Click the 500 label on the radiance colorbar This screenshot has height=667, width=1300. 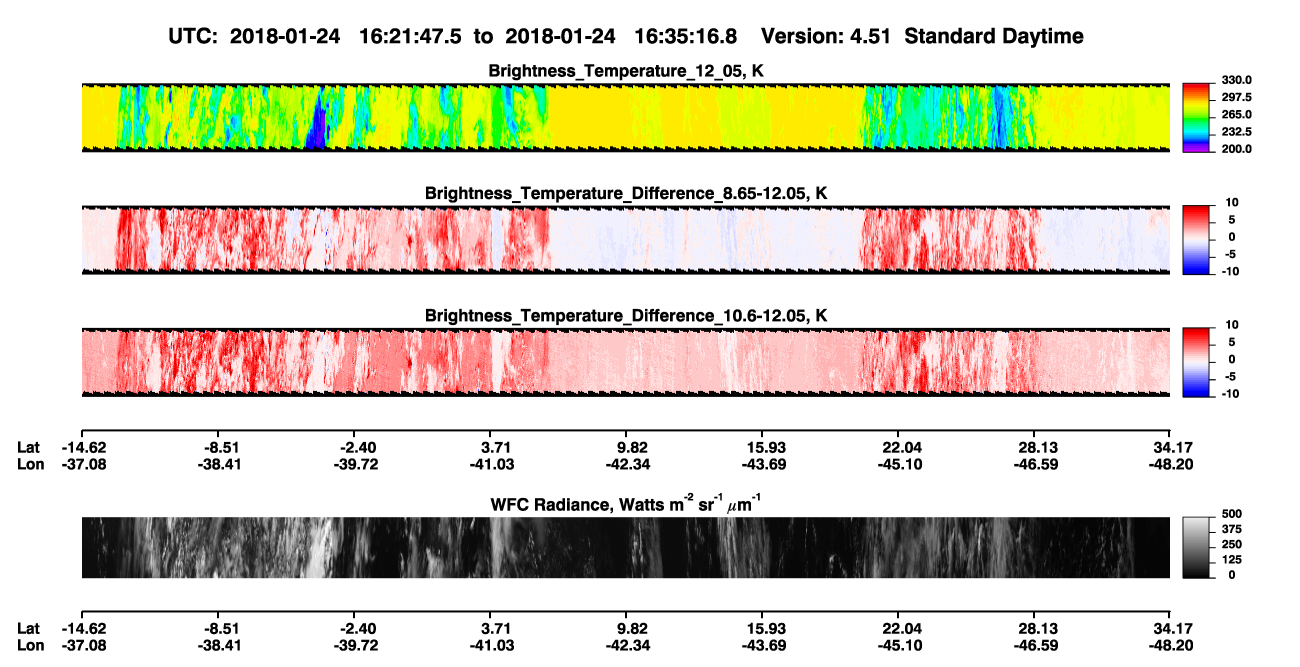pos(1233,513)
